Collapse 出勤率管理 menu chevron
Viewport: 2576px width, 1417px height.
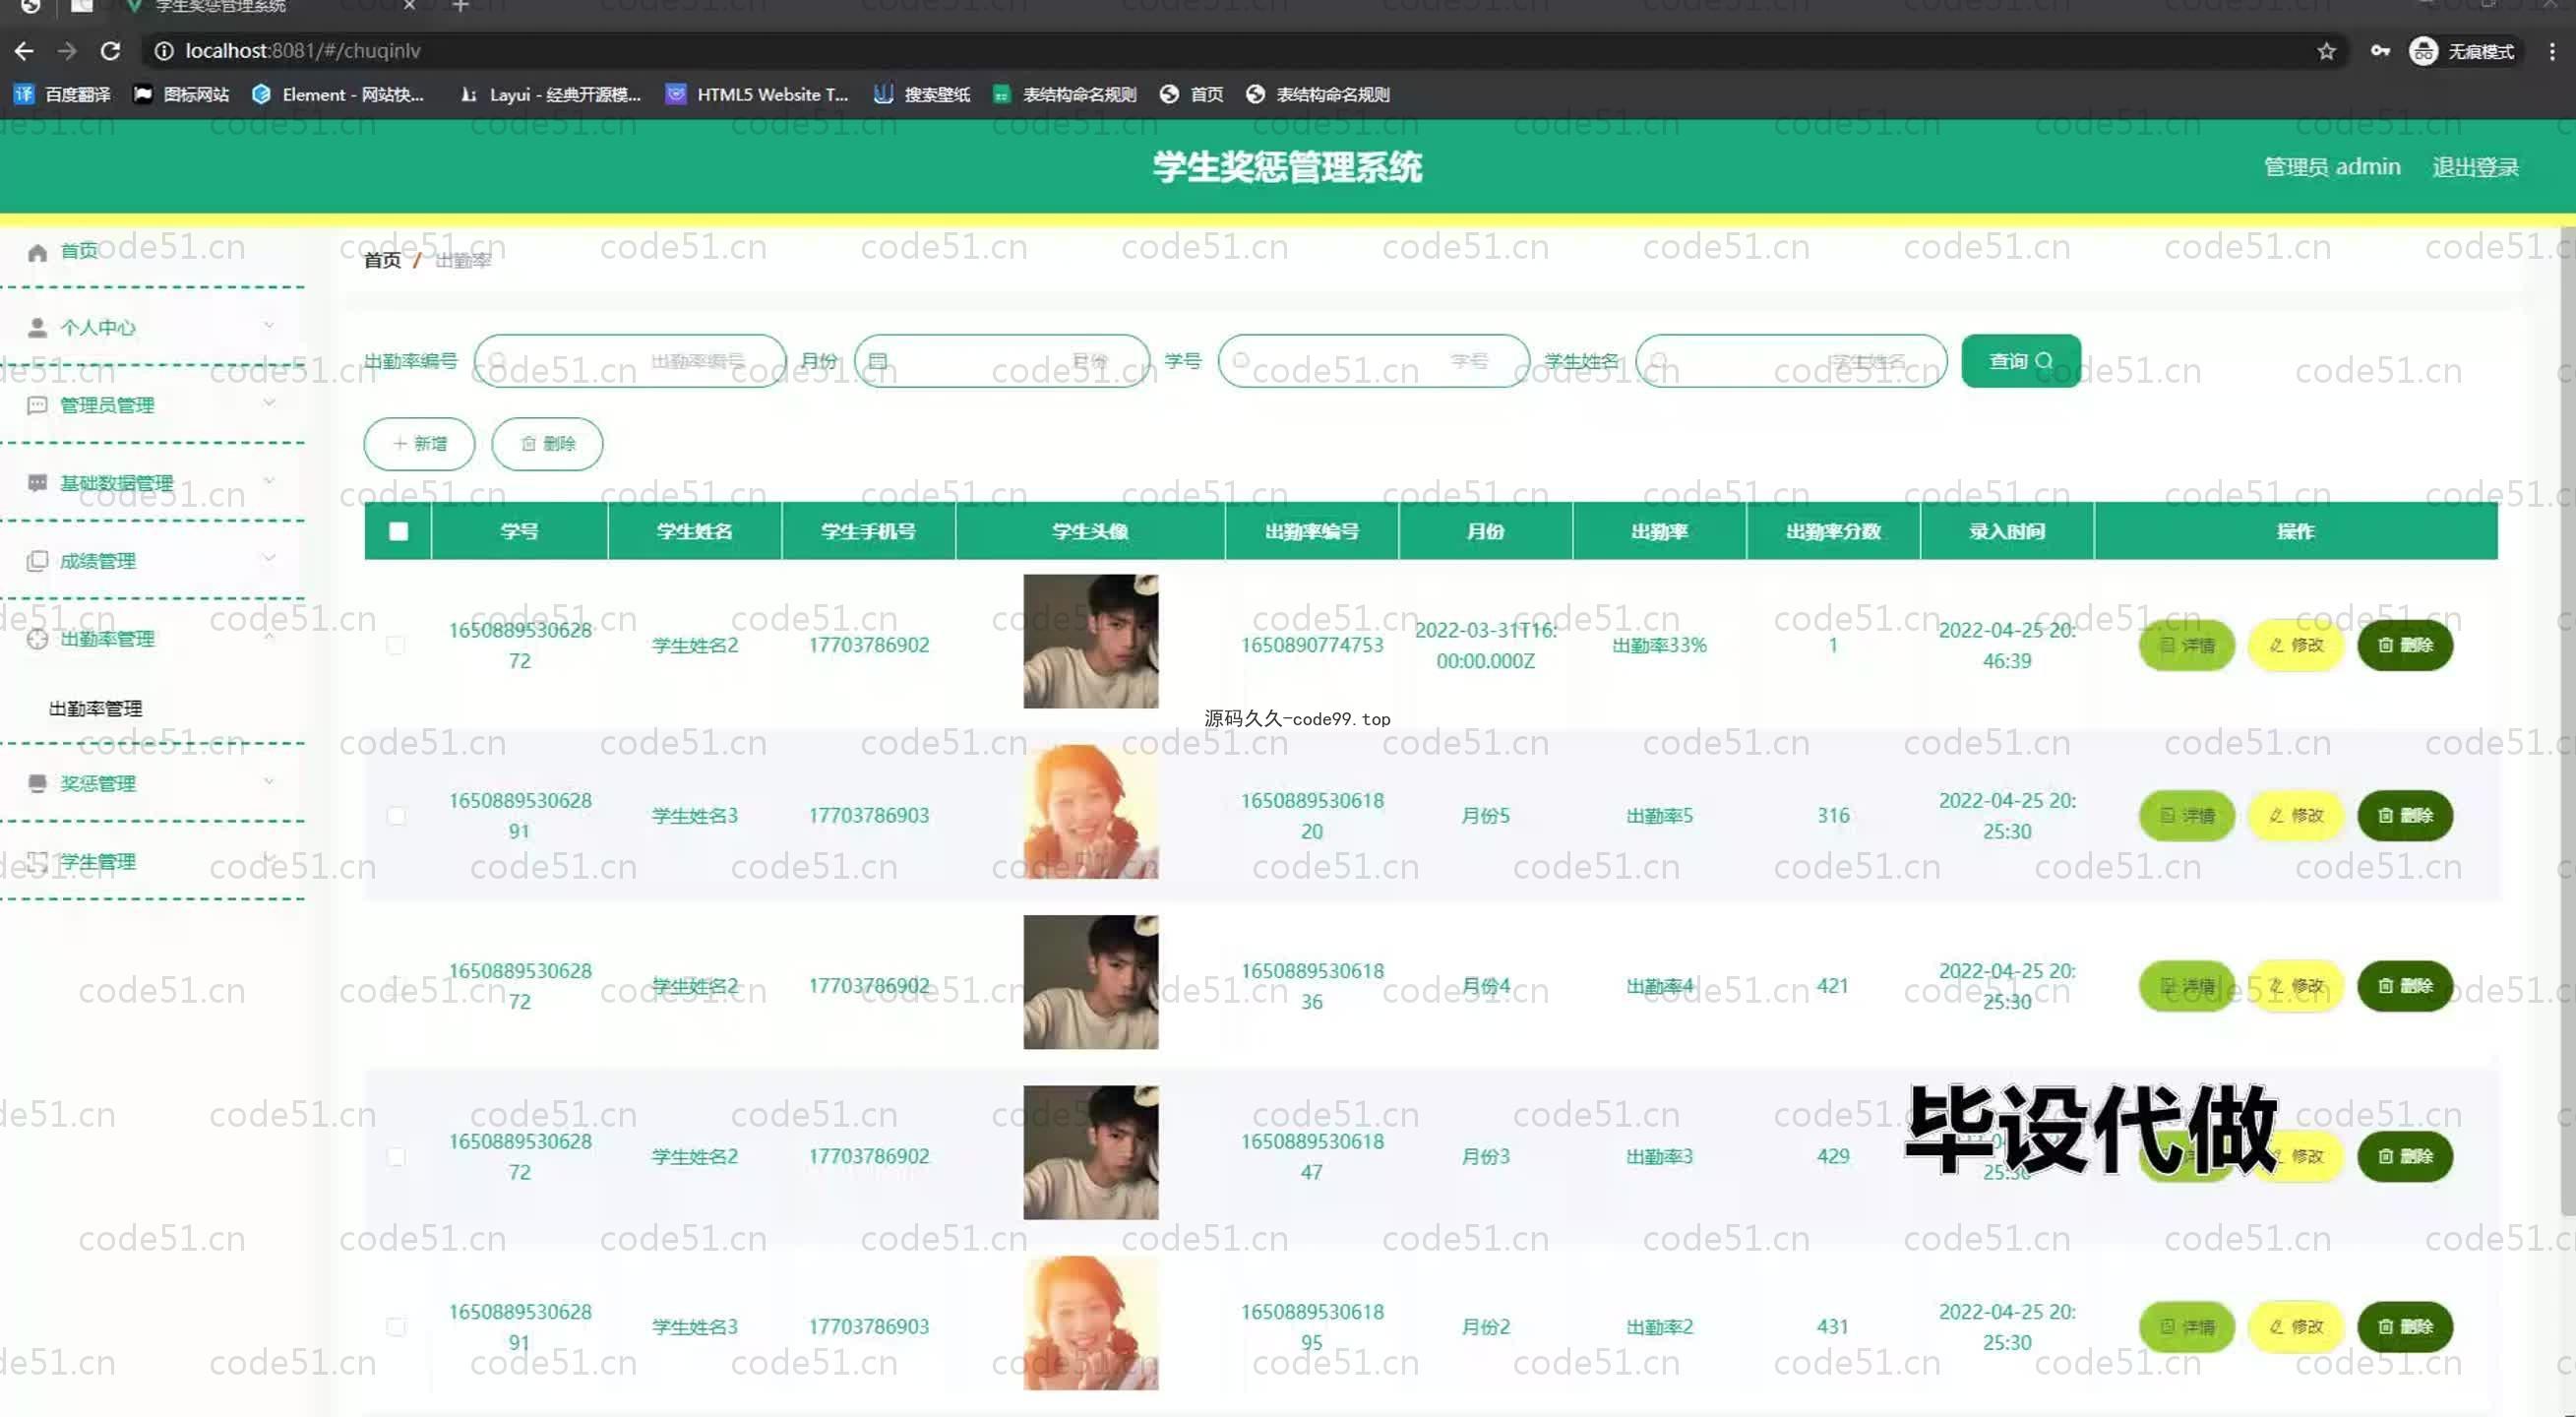268,637
